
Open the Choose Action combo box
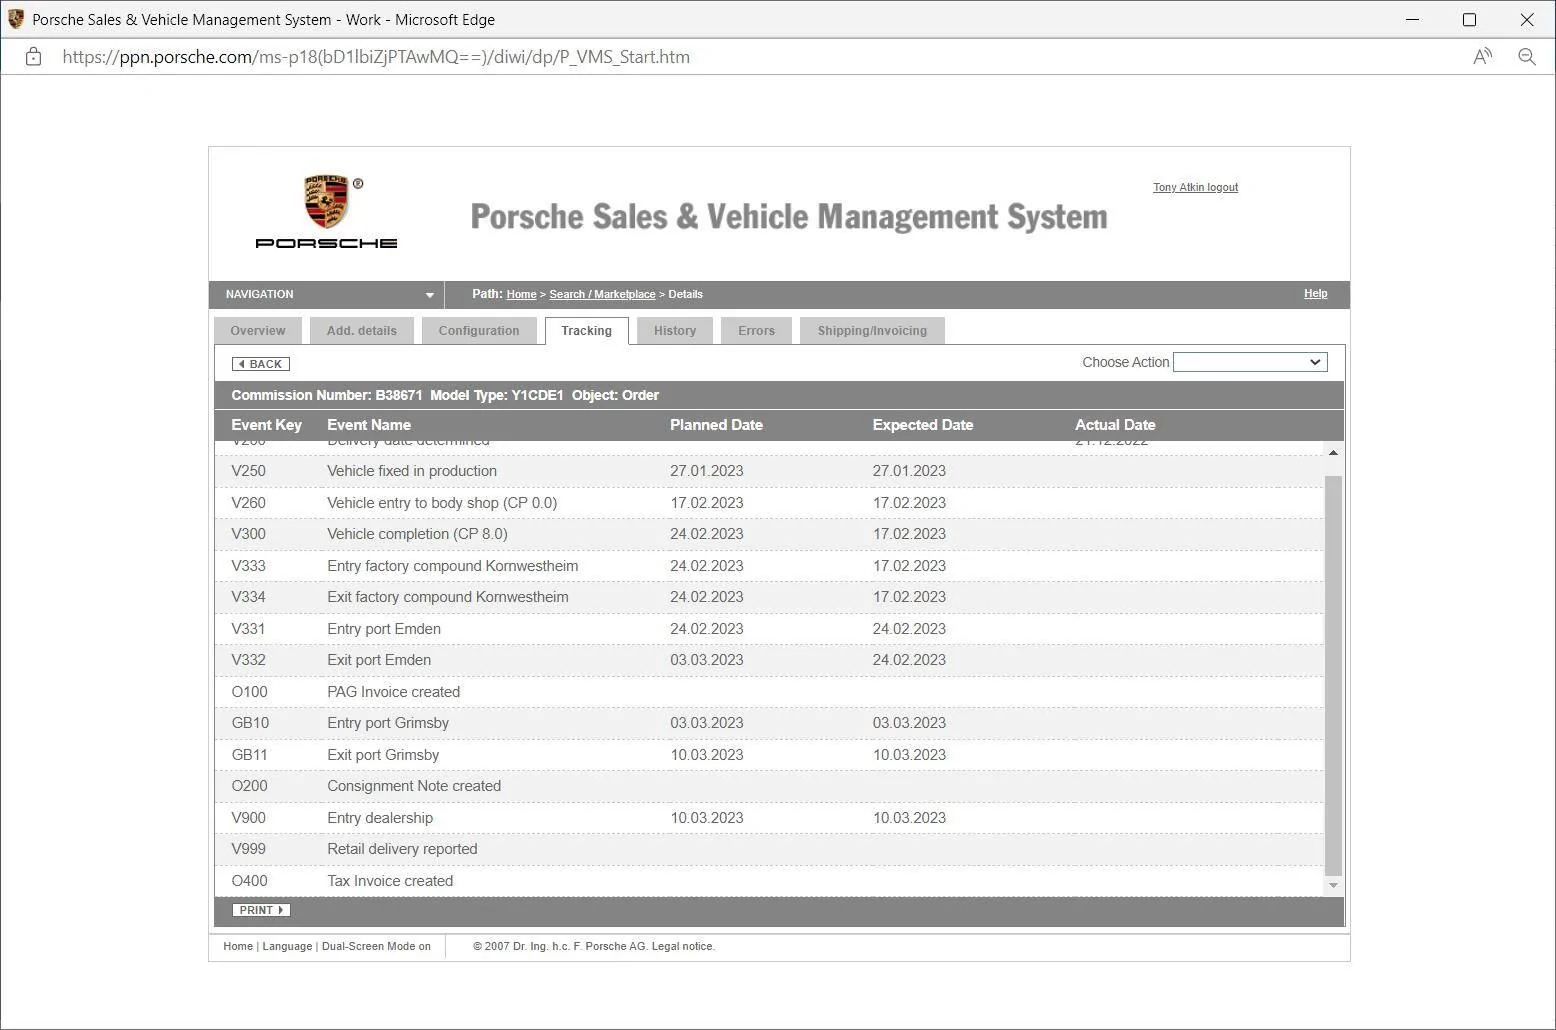[1250, 362]
